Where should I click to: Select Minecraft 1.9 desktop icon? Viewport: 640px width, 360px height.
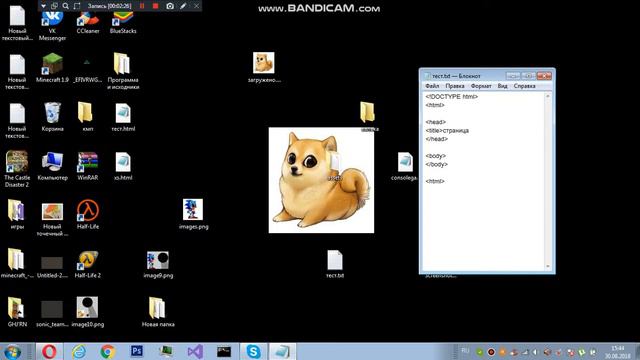tap(52, 68)
